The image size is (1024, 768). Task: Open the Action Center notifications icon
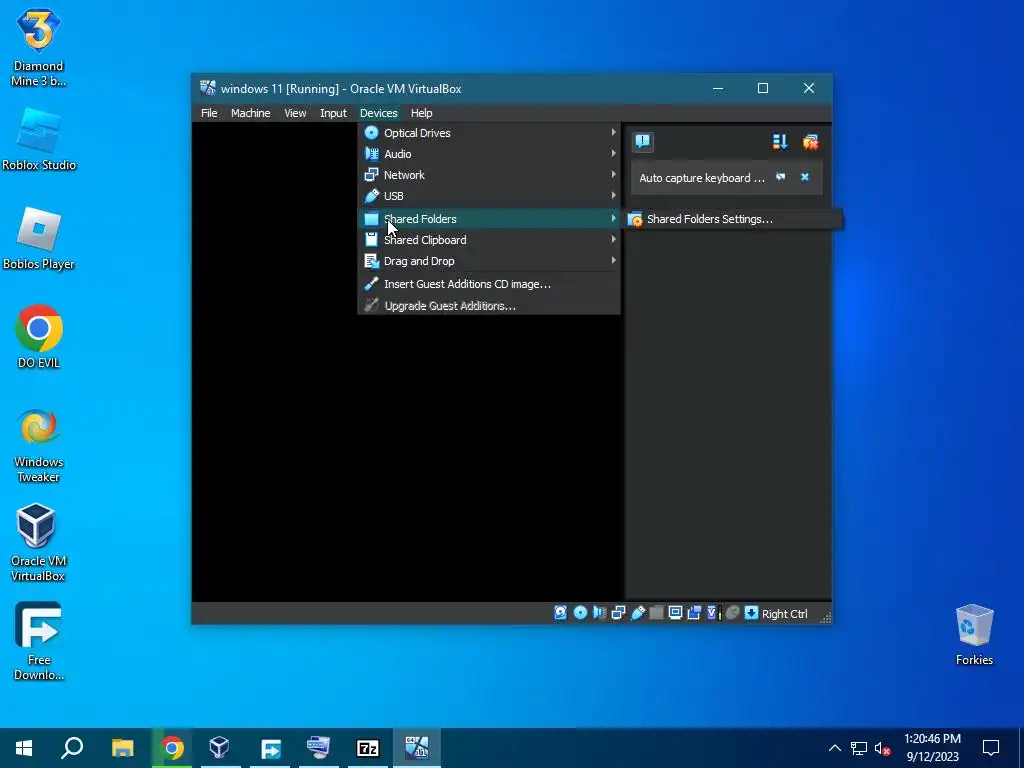click(x=991, y=748)
